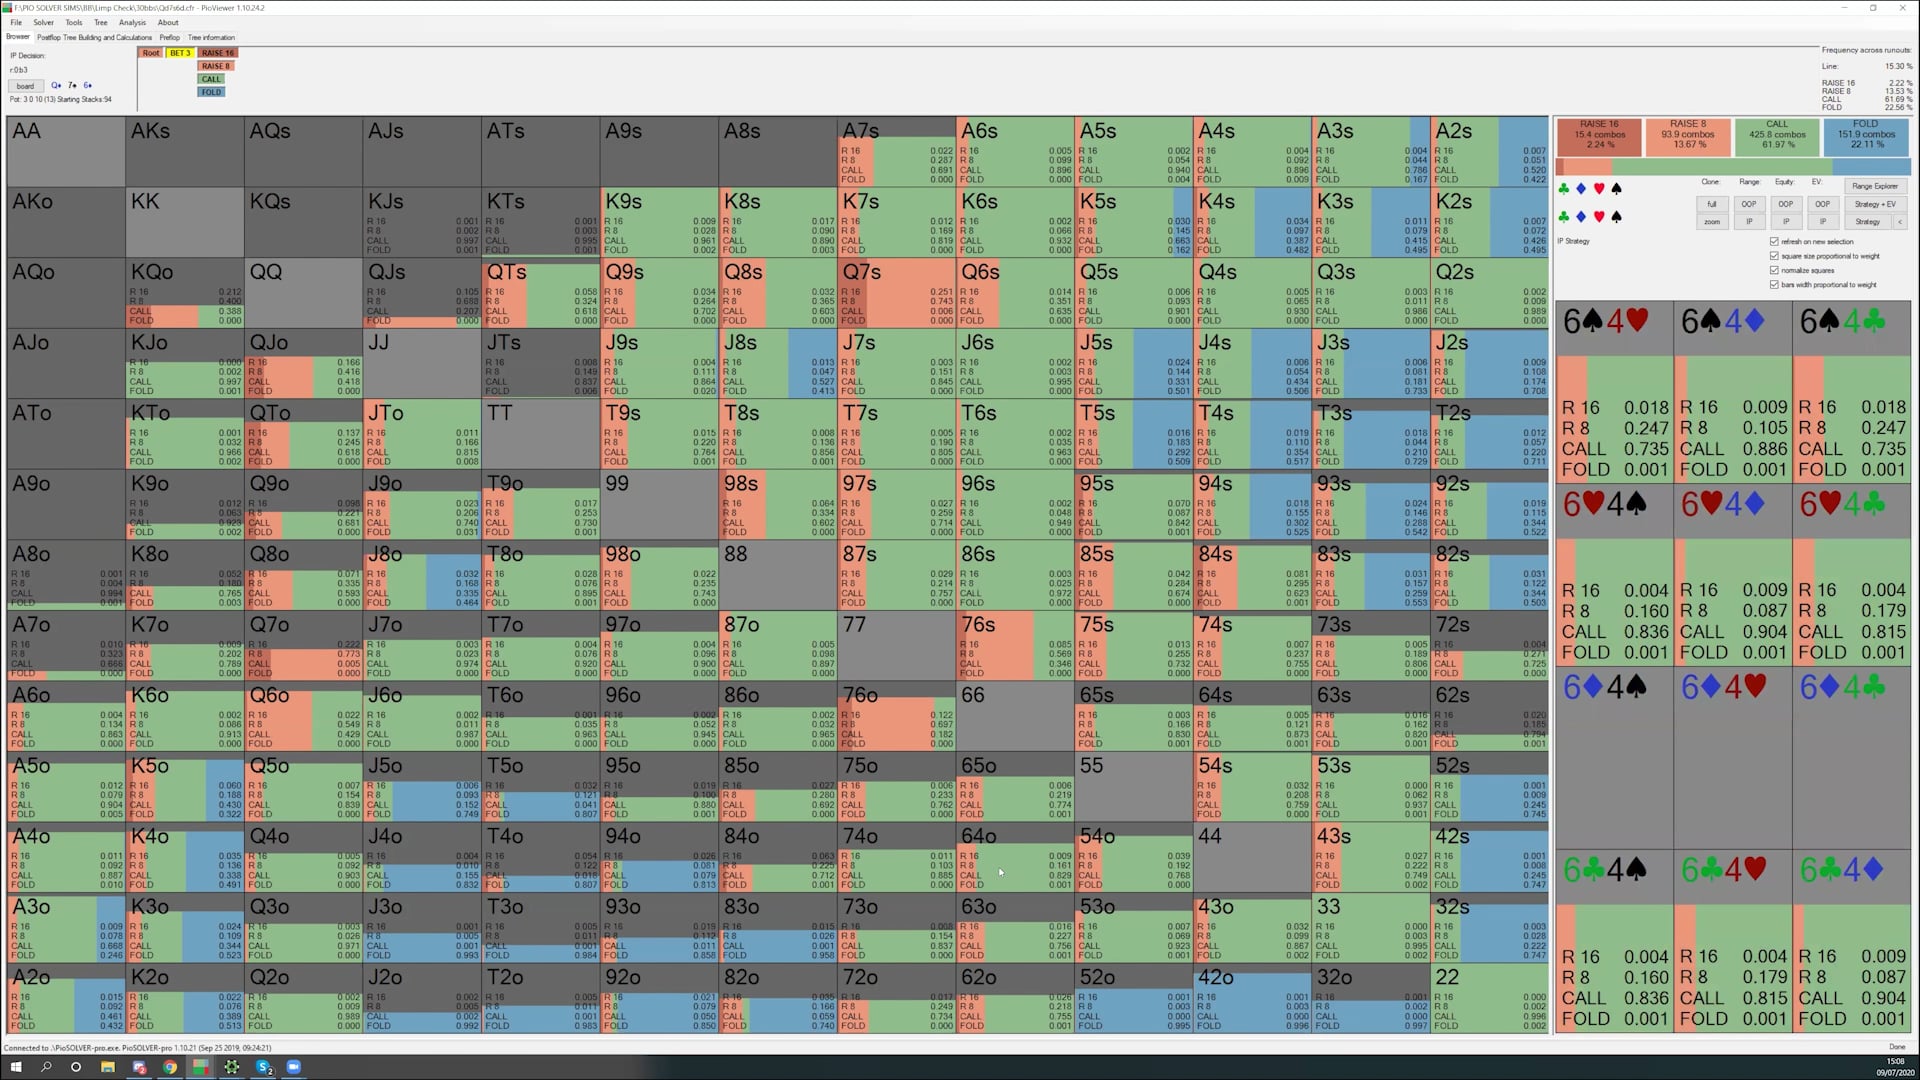Select the heart suit filter icon
The width and height of the screenshot is (1920, 1080).
click(1599, 189)
